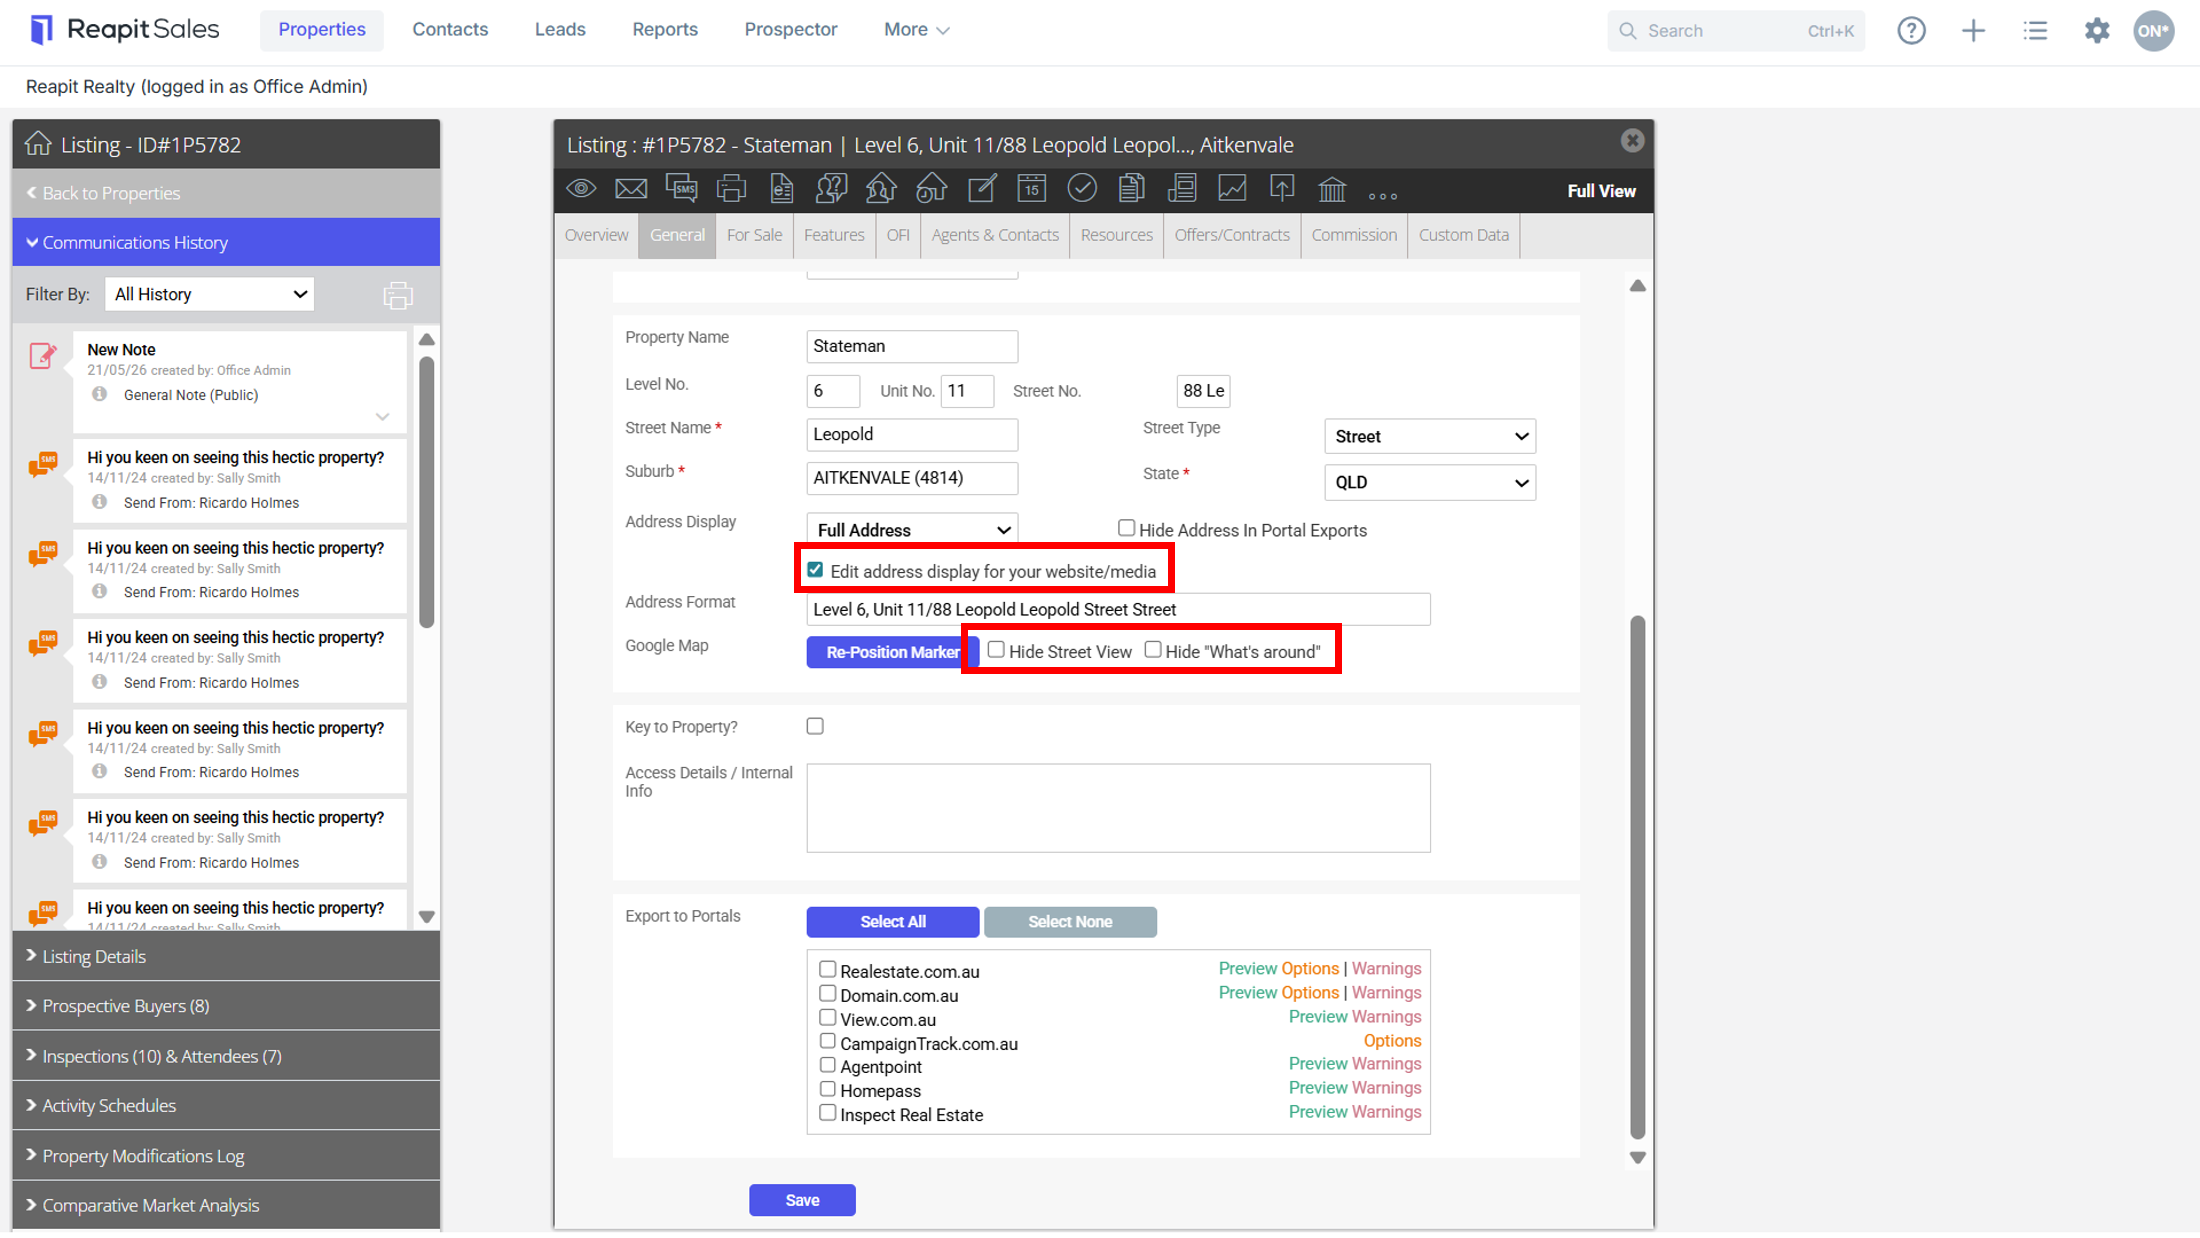This screenshot has height=1238, width=2200.
Task: Expand the Listing Details section
Action: (x=226, y=956)
